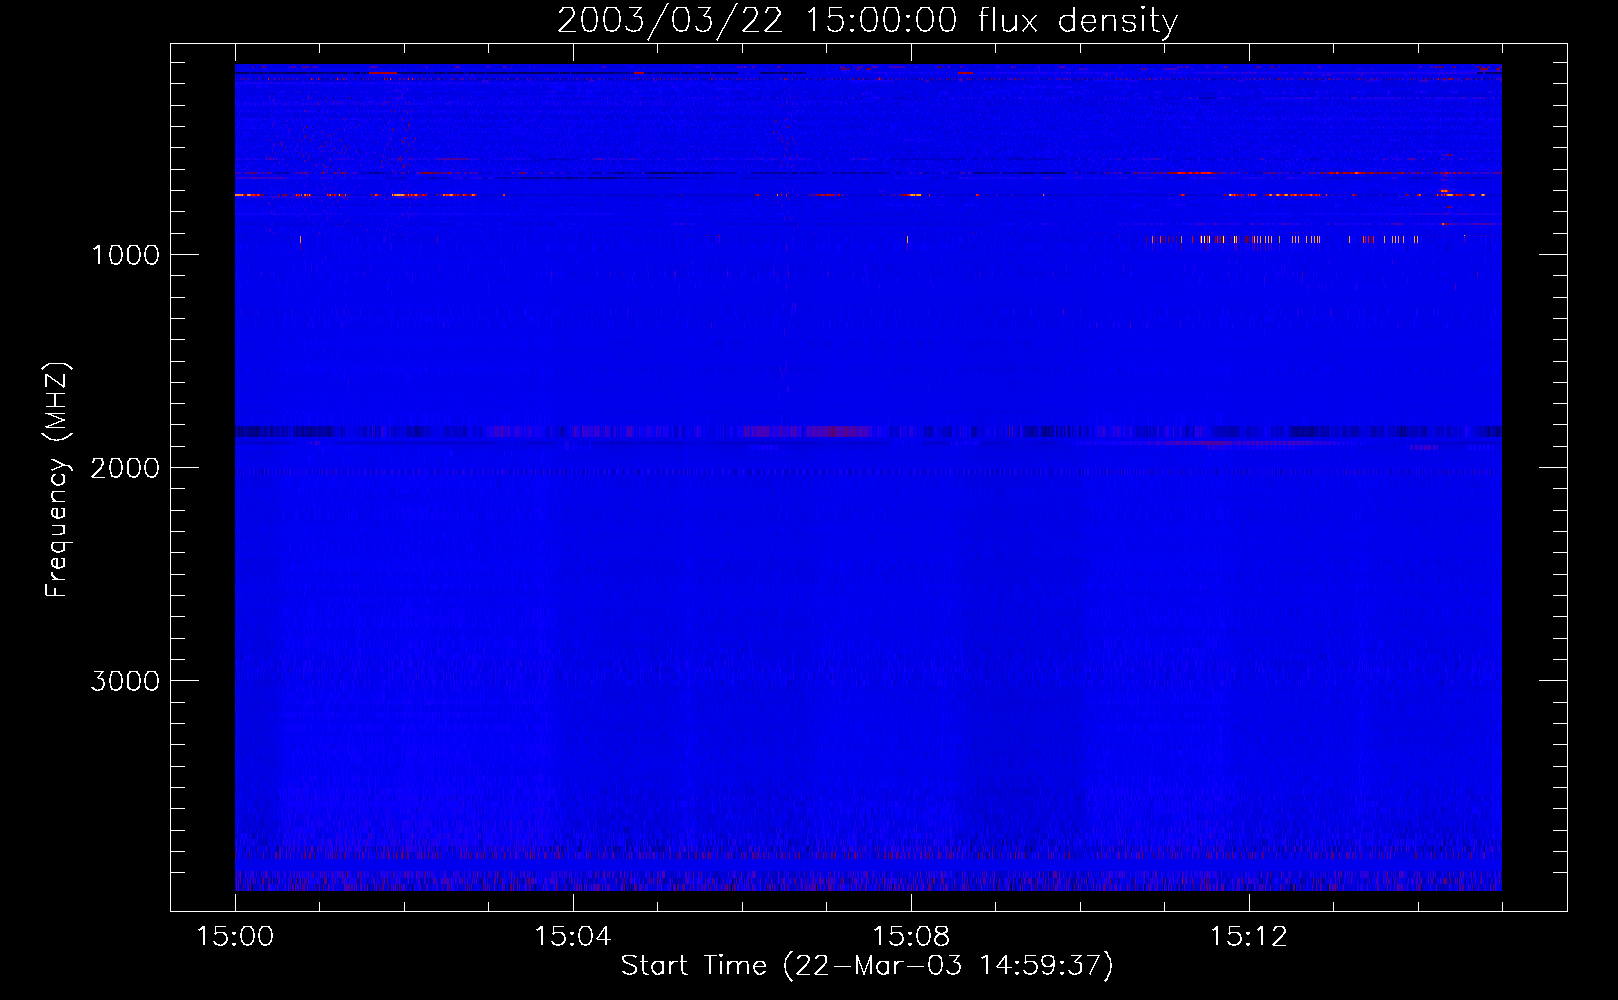The height and width of the screenshot is (1000, 1618).
Task: Click the plot title '2003/03/22 15:00:00 flux density'
Action: pyautogui.click(x=867, y=21)
